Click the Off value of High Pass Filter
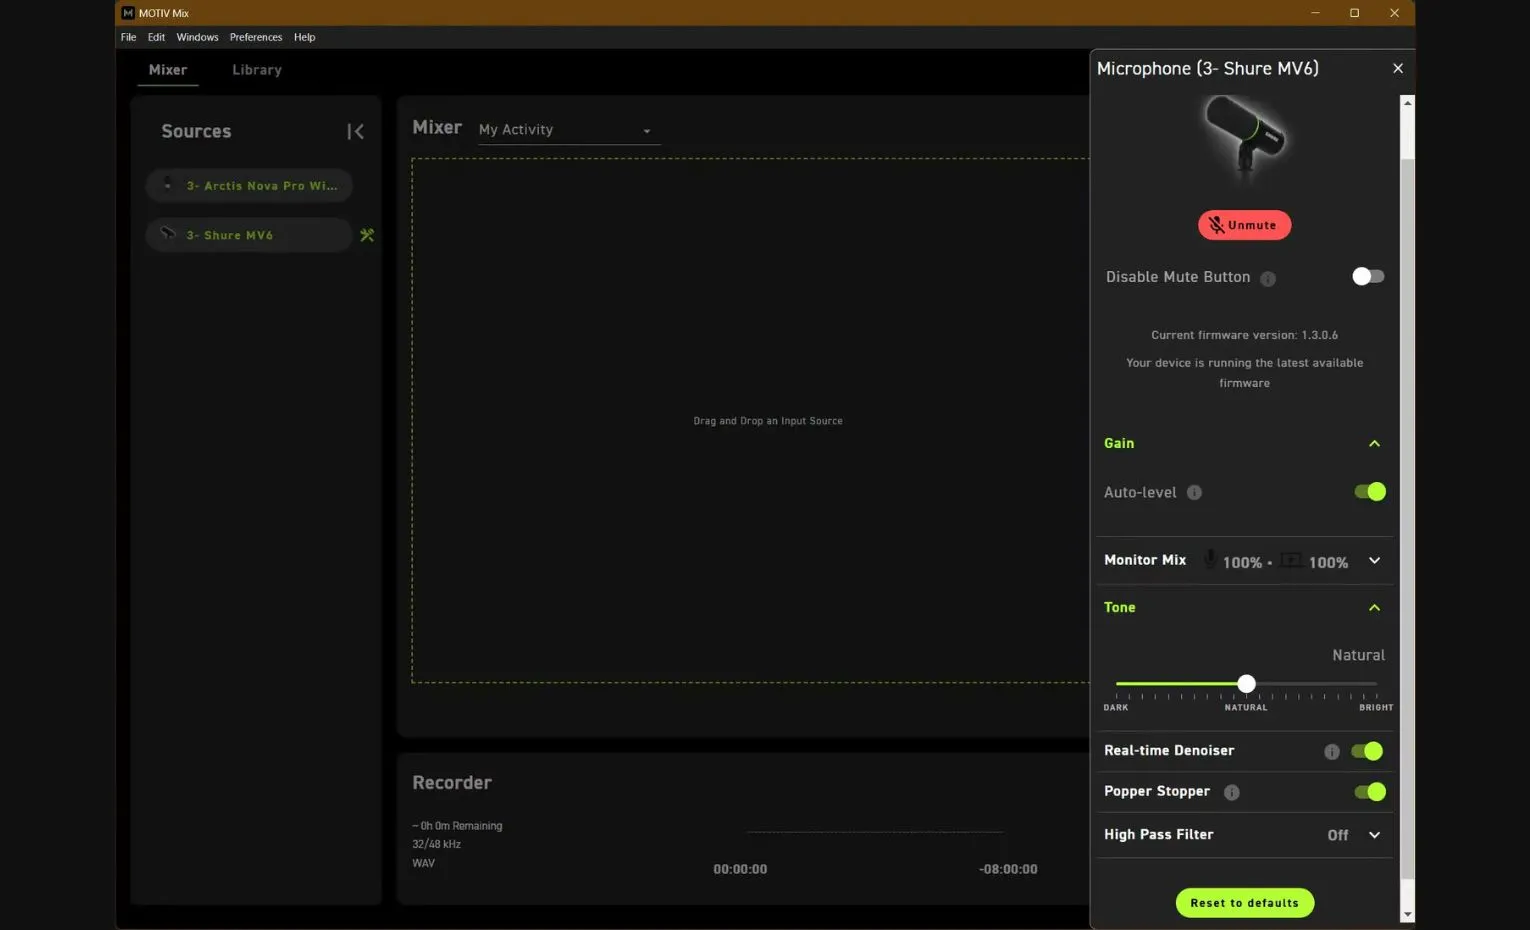The width and height of the screenshot is (1530, 930). tap(1338, 835)
